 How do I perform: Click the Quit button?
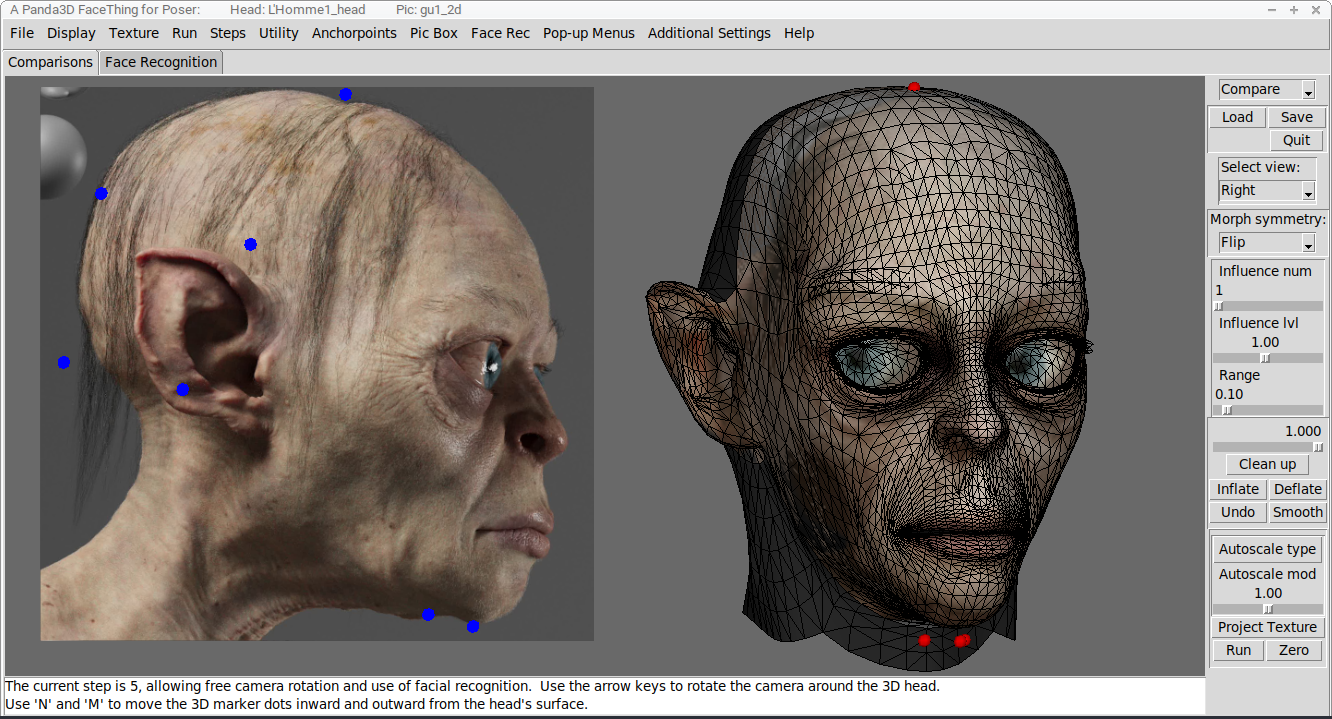point(1297,140)
